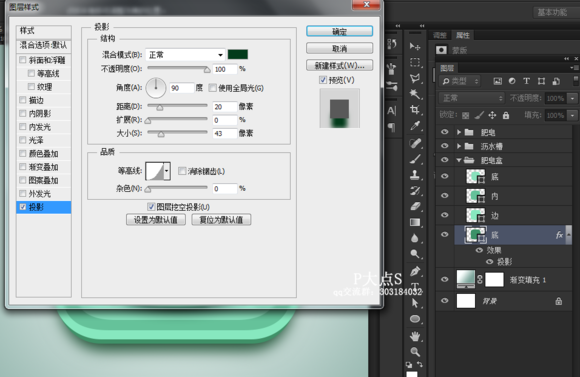Open layer 不透明度 dropdown arrow

coord(573,98)
